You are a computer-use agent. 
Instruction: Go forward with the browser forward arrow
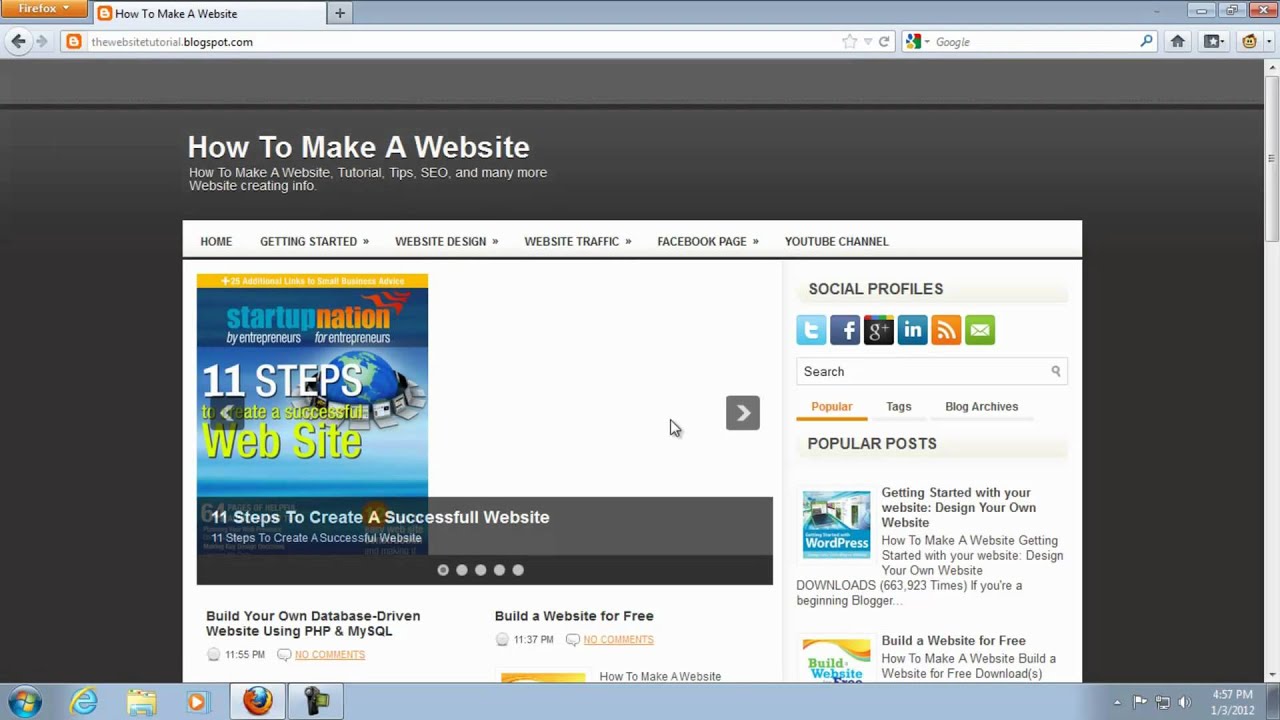coord(41,42)
